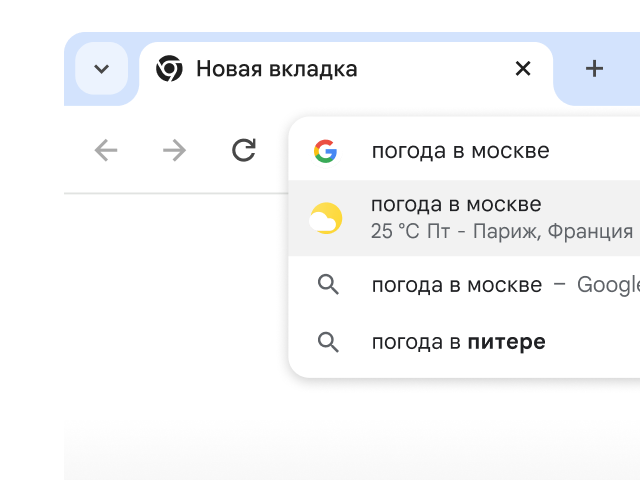Open the tab search dropdown chevron
Screen dimensions: 640x480
[101, 69]
